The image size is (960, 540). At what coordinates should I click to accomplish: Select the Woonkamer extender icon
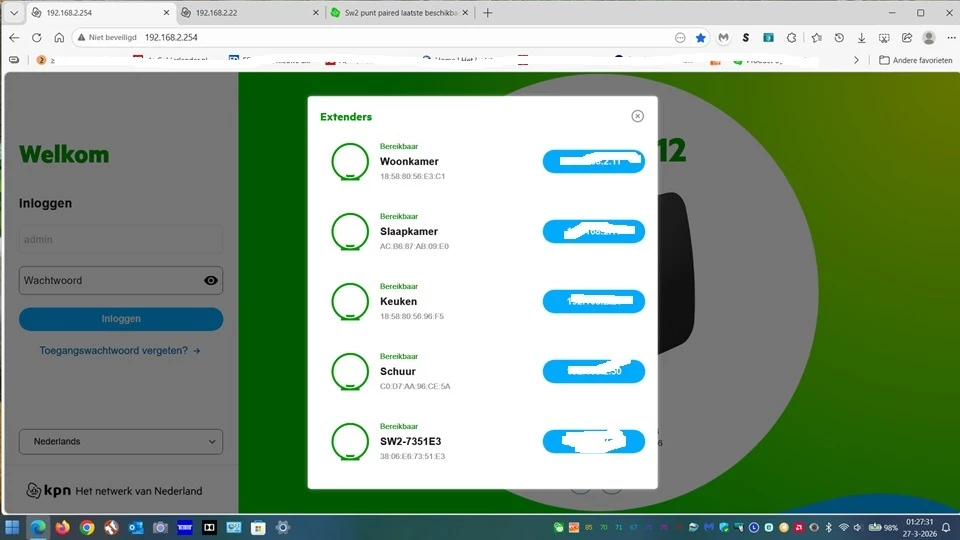click(350, 162)
